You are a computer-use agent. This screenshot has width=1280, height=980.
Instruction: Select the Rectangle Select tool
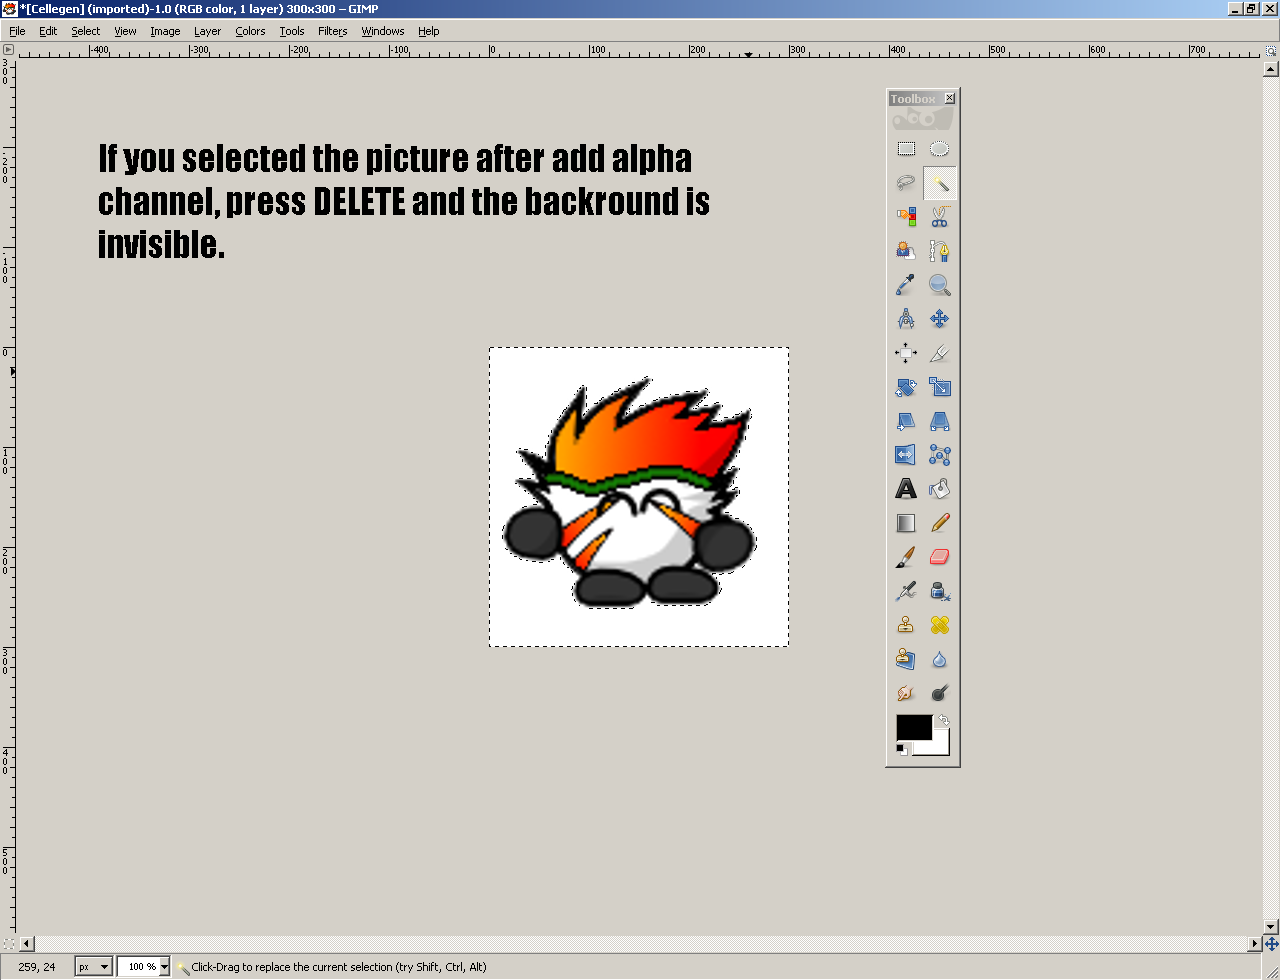(x=905, y=148)
